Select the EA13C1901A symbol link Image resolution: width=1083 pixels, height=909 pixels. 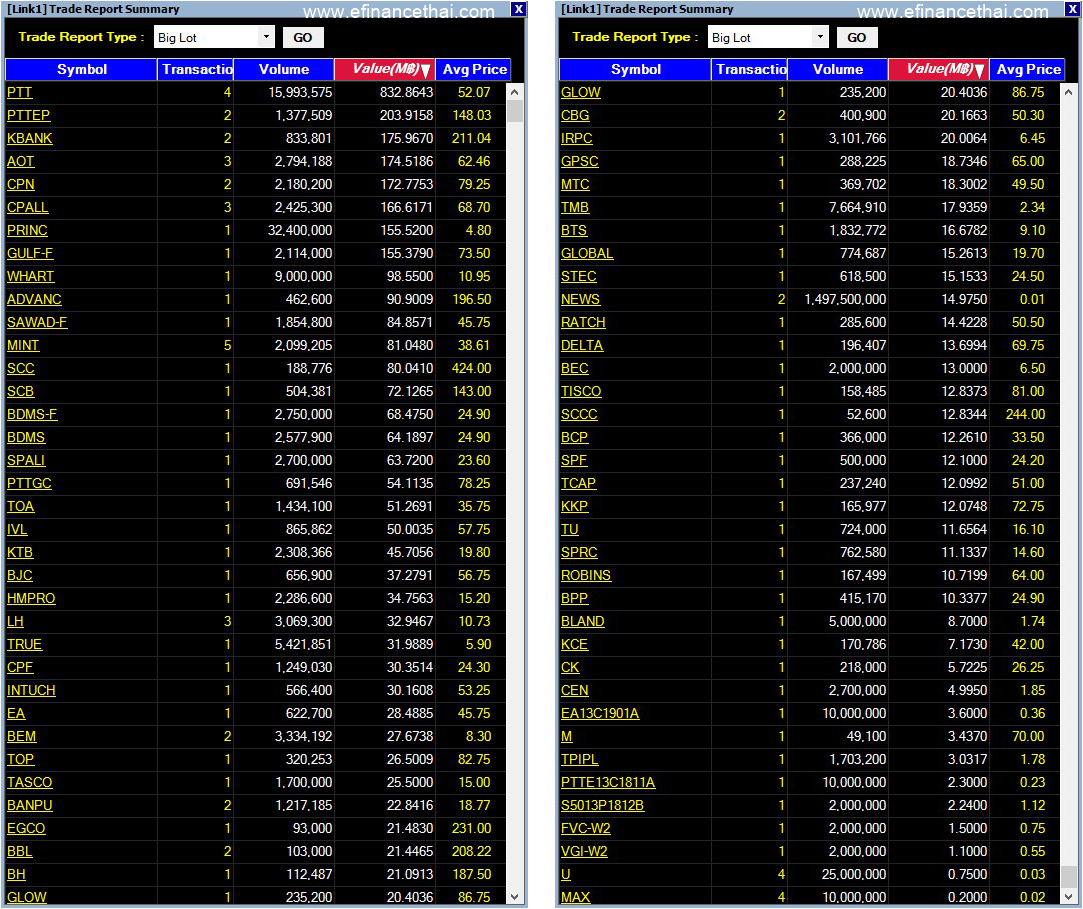coord(600,713)
